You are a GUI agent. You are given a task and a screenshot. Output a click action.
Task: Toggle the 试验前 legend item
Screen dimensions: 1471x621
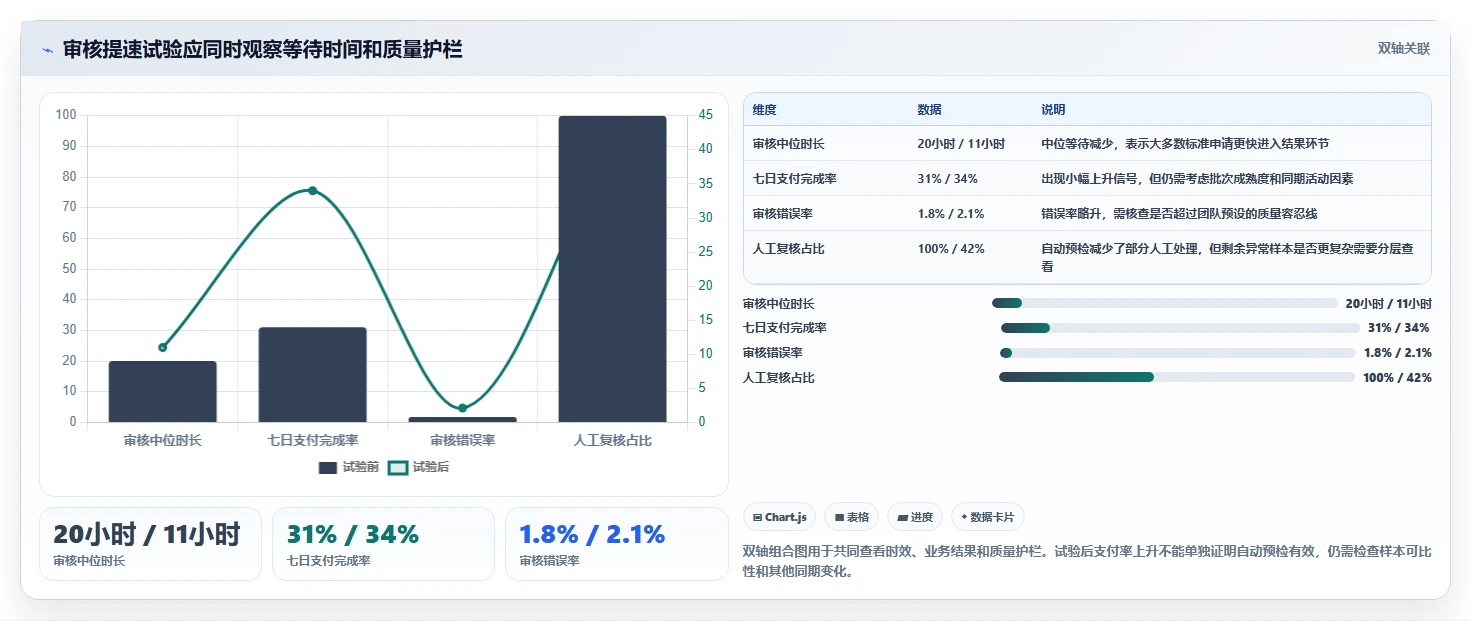tap(348, 467)
